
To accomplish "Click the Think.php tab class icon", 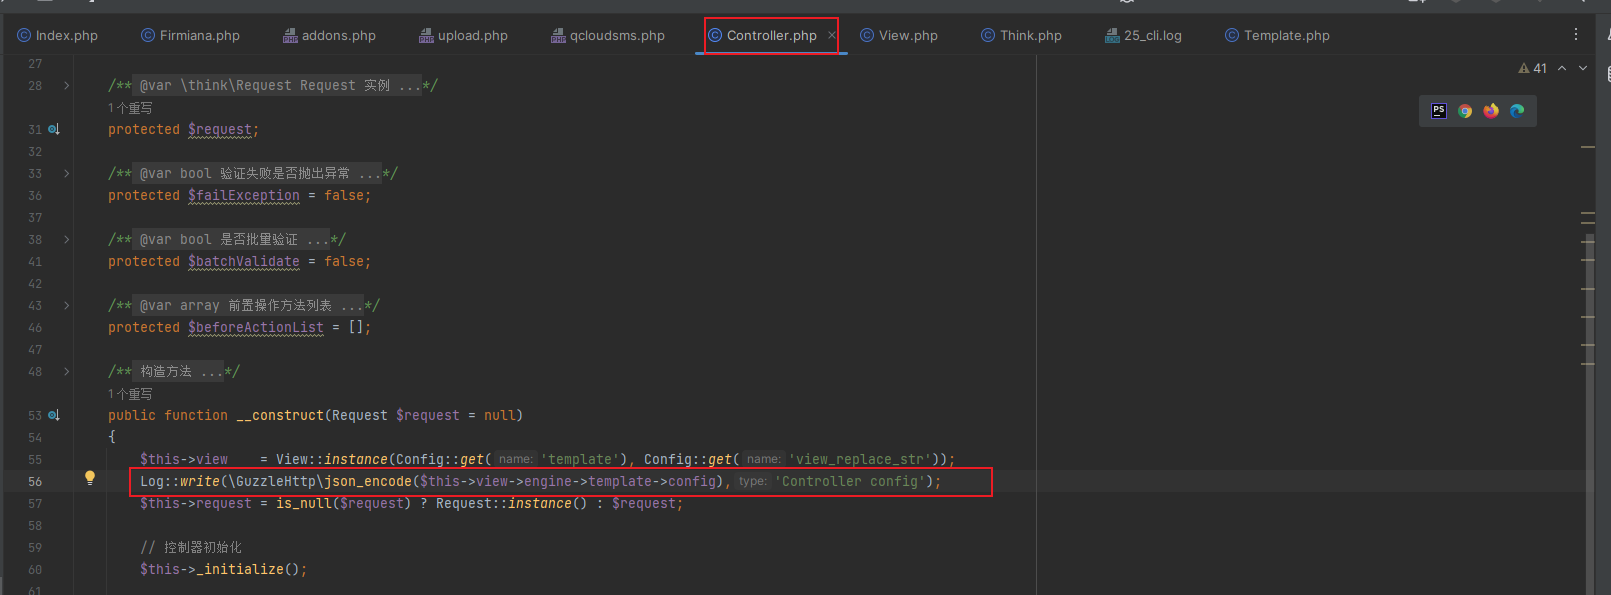I will click(988, 35).
